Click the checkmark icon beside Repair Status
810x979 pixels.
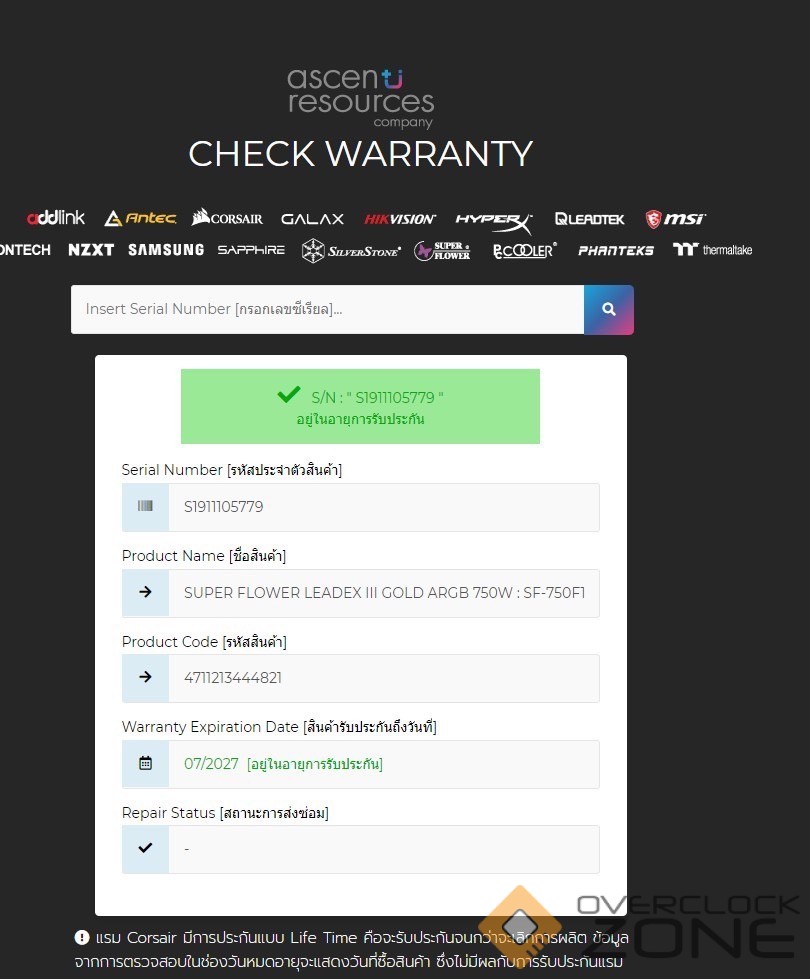pos(146,848)
